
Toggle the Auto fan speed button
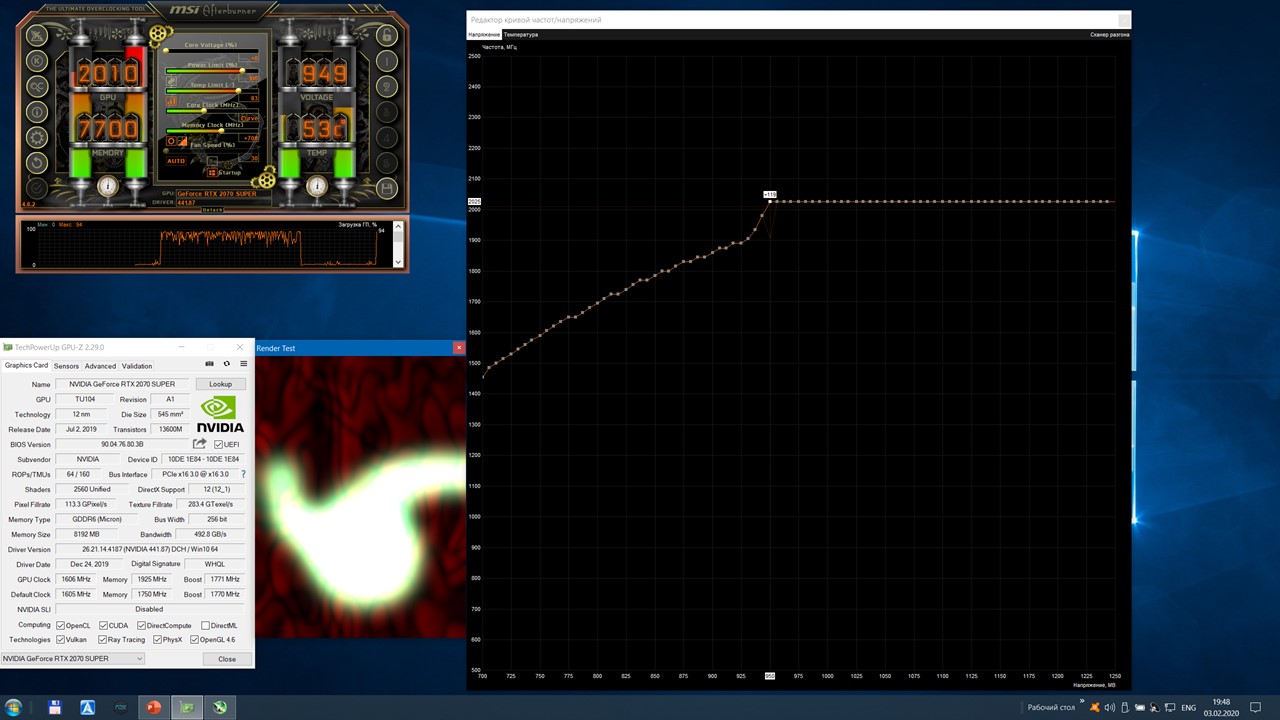pos(176,161)
